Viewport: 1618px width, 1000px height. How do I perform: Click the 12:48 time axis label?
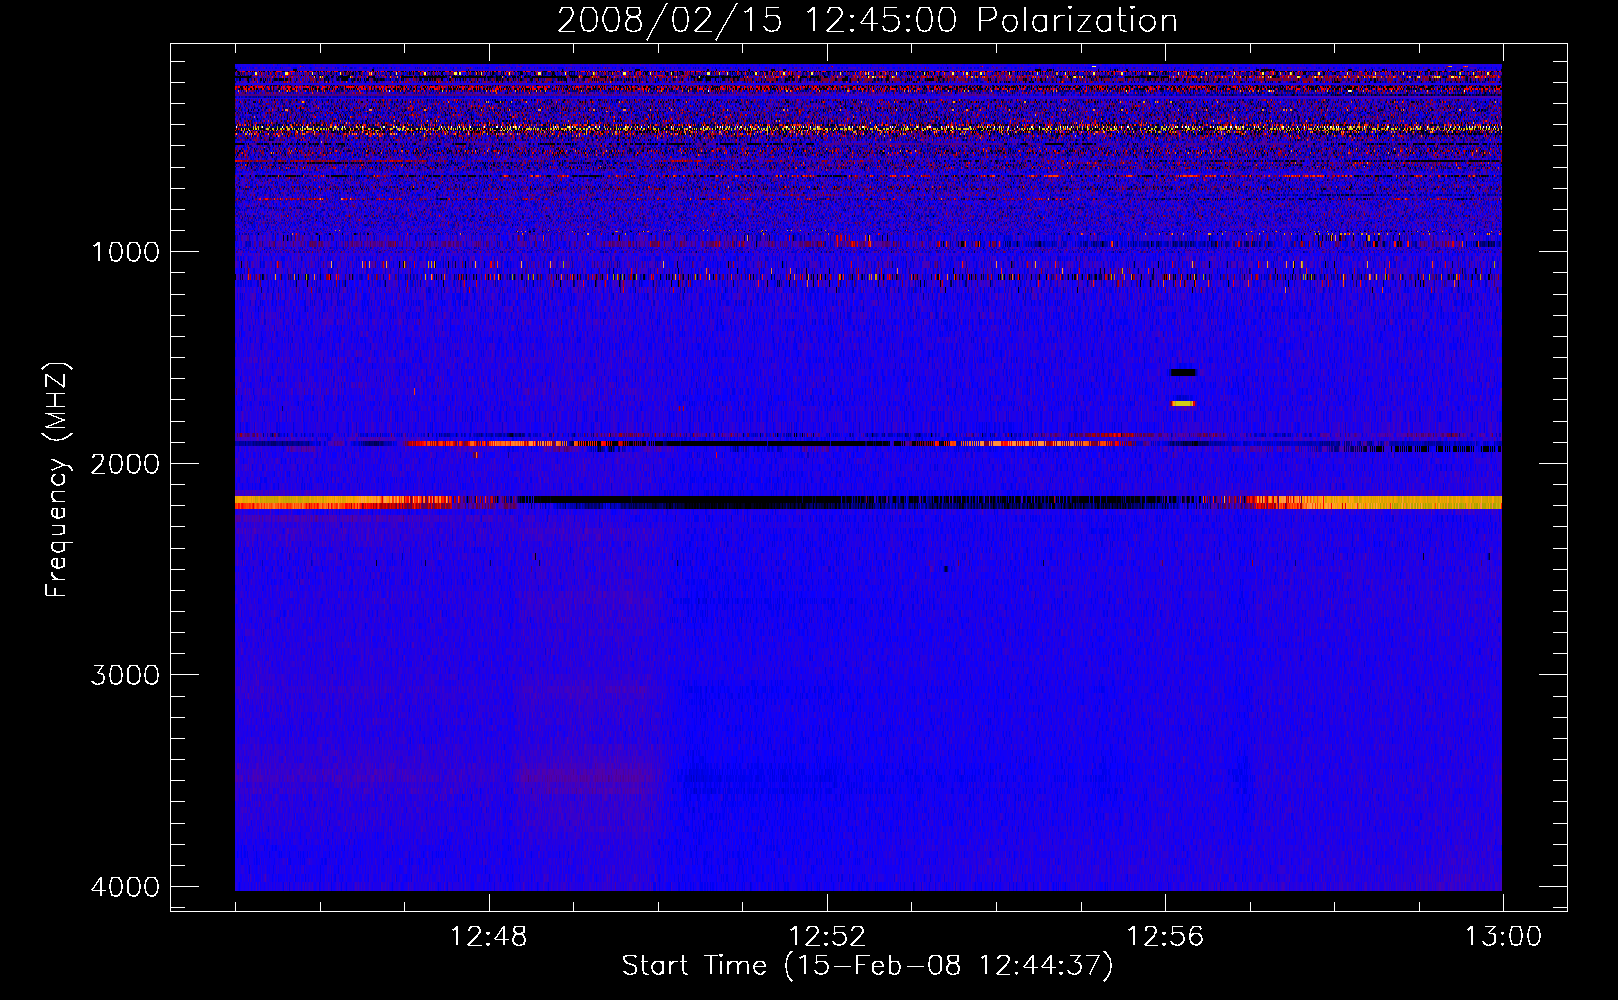(x=488, y=937)
